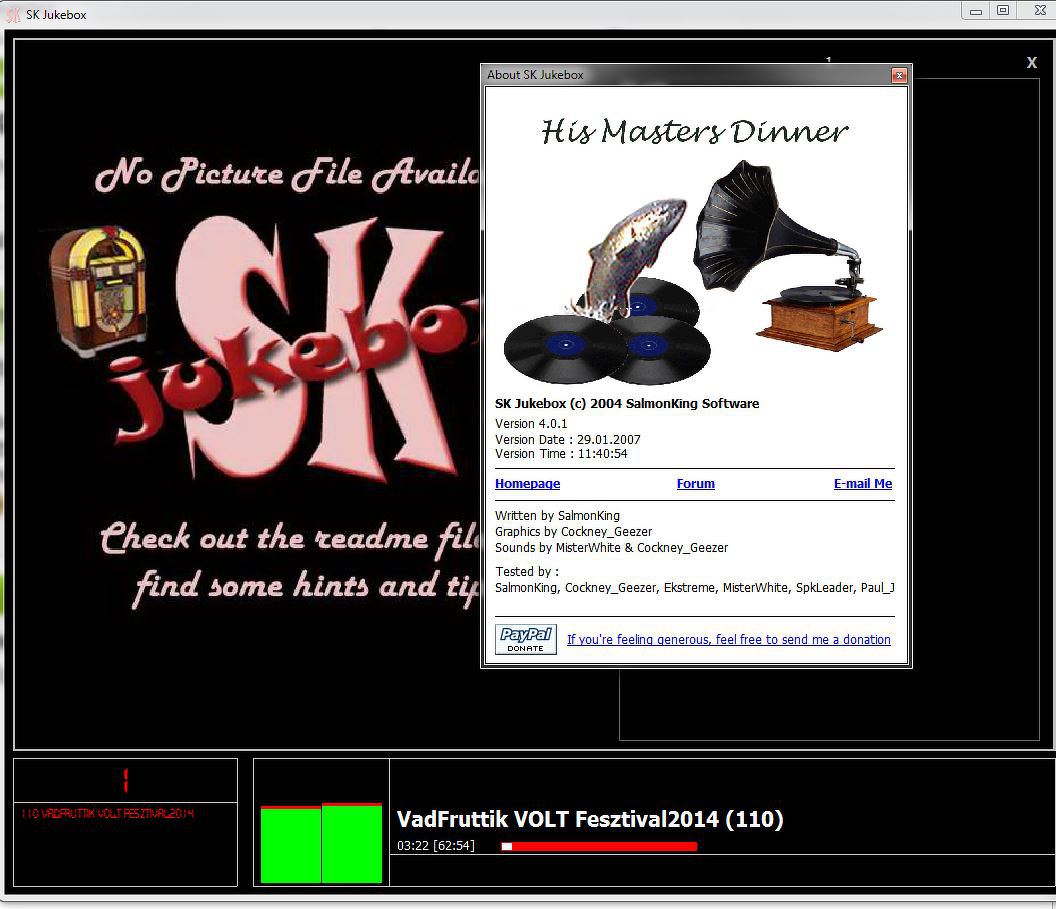Screen dimensions: 1056x909
Task: Click Written by SalmonKing text
Action: [x=557, y=516]
